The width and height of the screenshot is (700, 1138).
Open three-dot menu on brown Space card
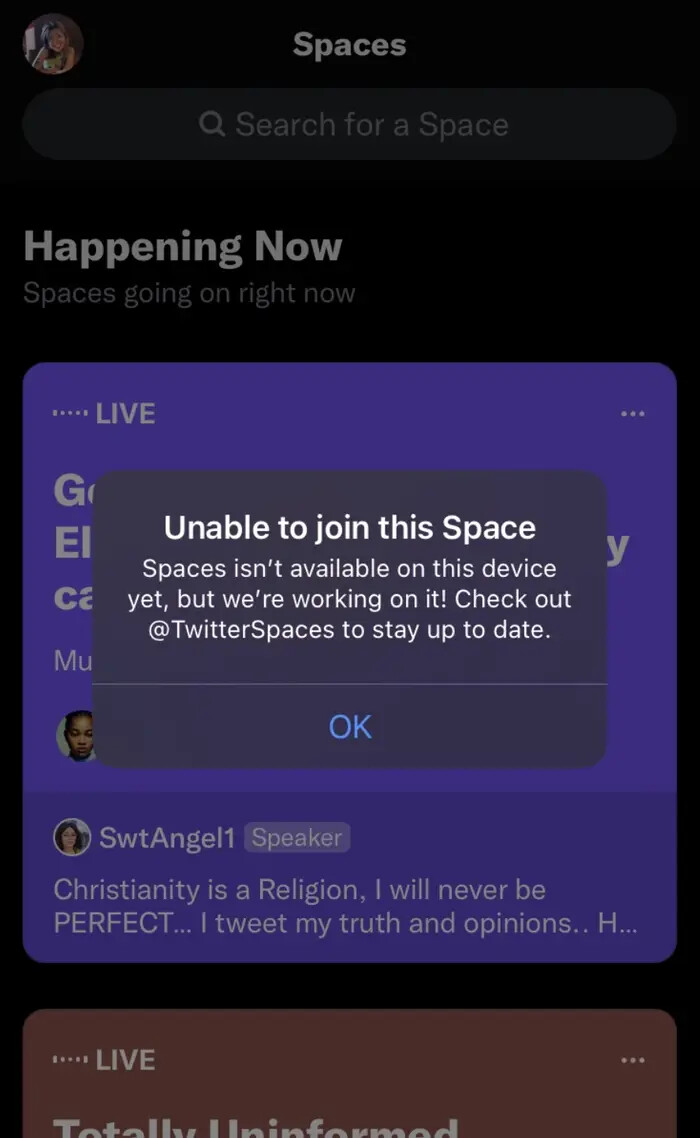coord(632,1060)
